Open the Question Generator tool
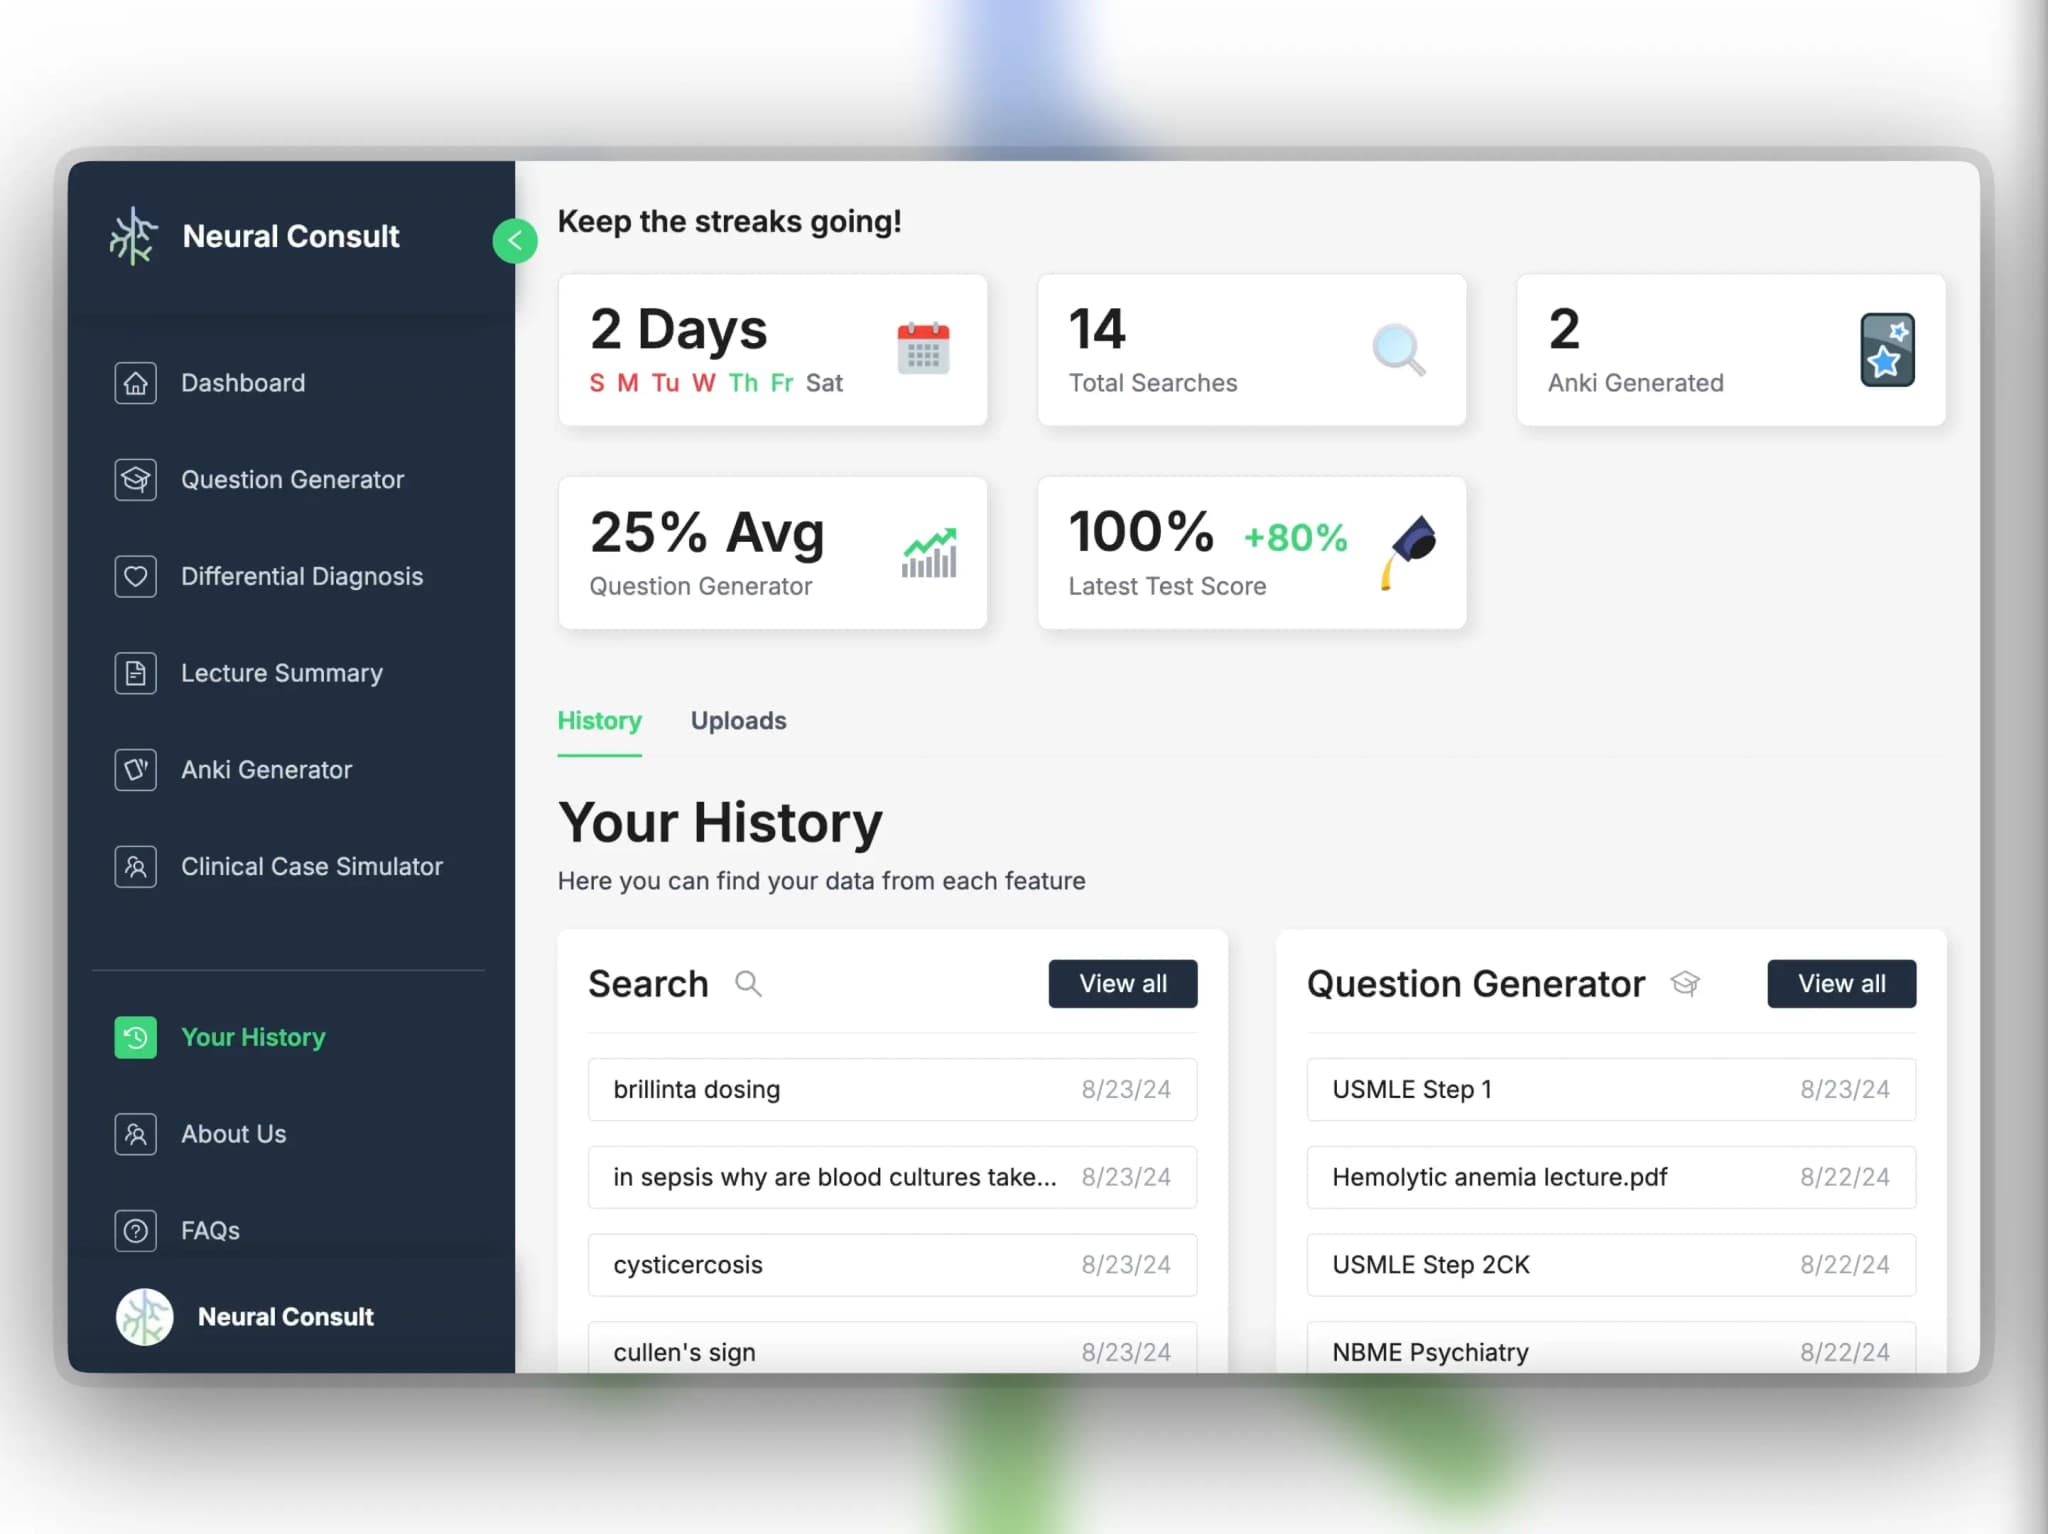 click(292, 479)
